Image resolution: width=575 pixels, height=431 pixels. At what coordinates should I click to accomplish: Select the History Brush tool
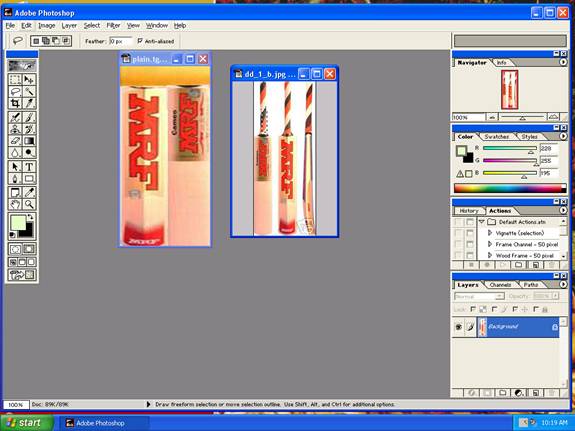(29, 129)
